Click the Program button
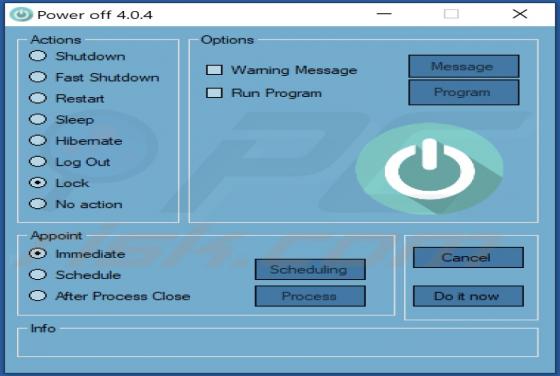560x376 pixels. coord(464,92)
